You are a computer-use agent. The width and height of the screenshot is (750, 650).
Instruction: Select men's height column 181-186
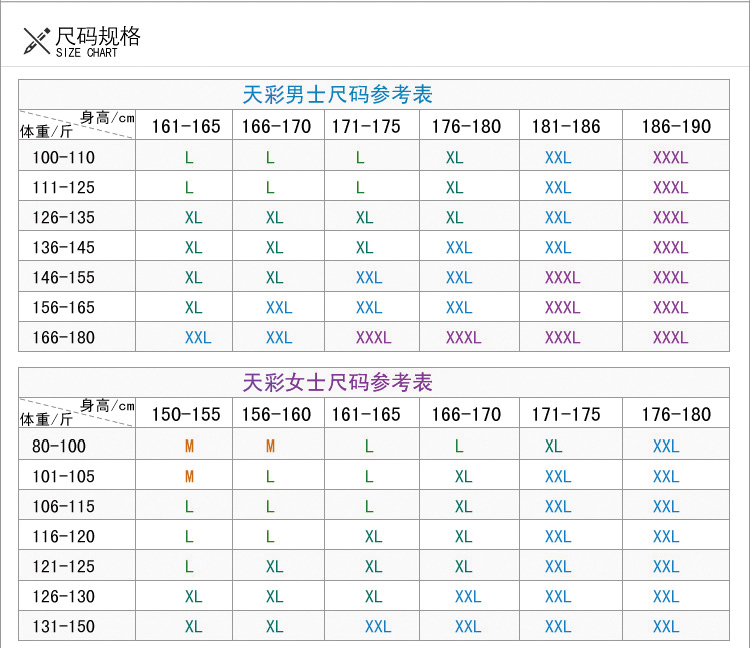tap(566, 127)
